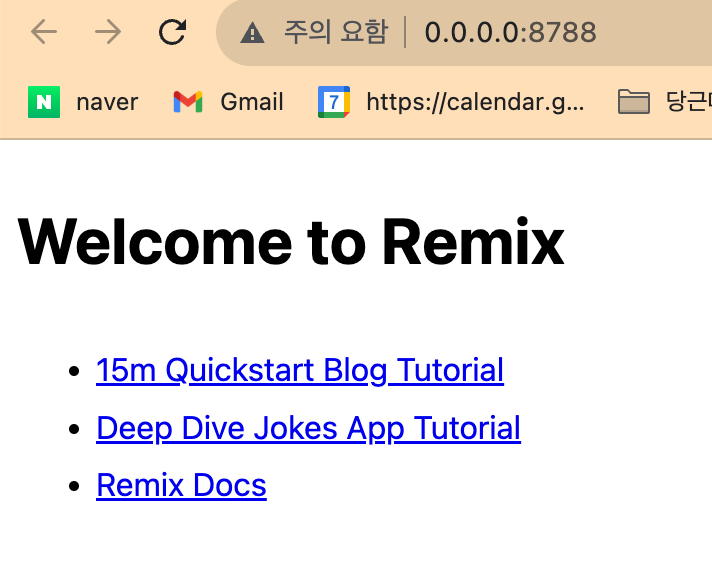Open the 당근 bookmarks folder

pos(664,102)
